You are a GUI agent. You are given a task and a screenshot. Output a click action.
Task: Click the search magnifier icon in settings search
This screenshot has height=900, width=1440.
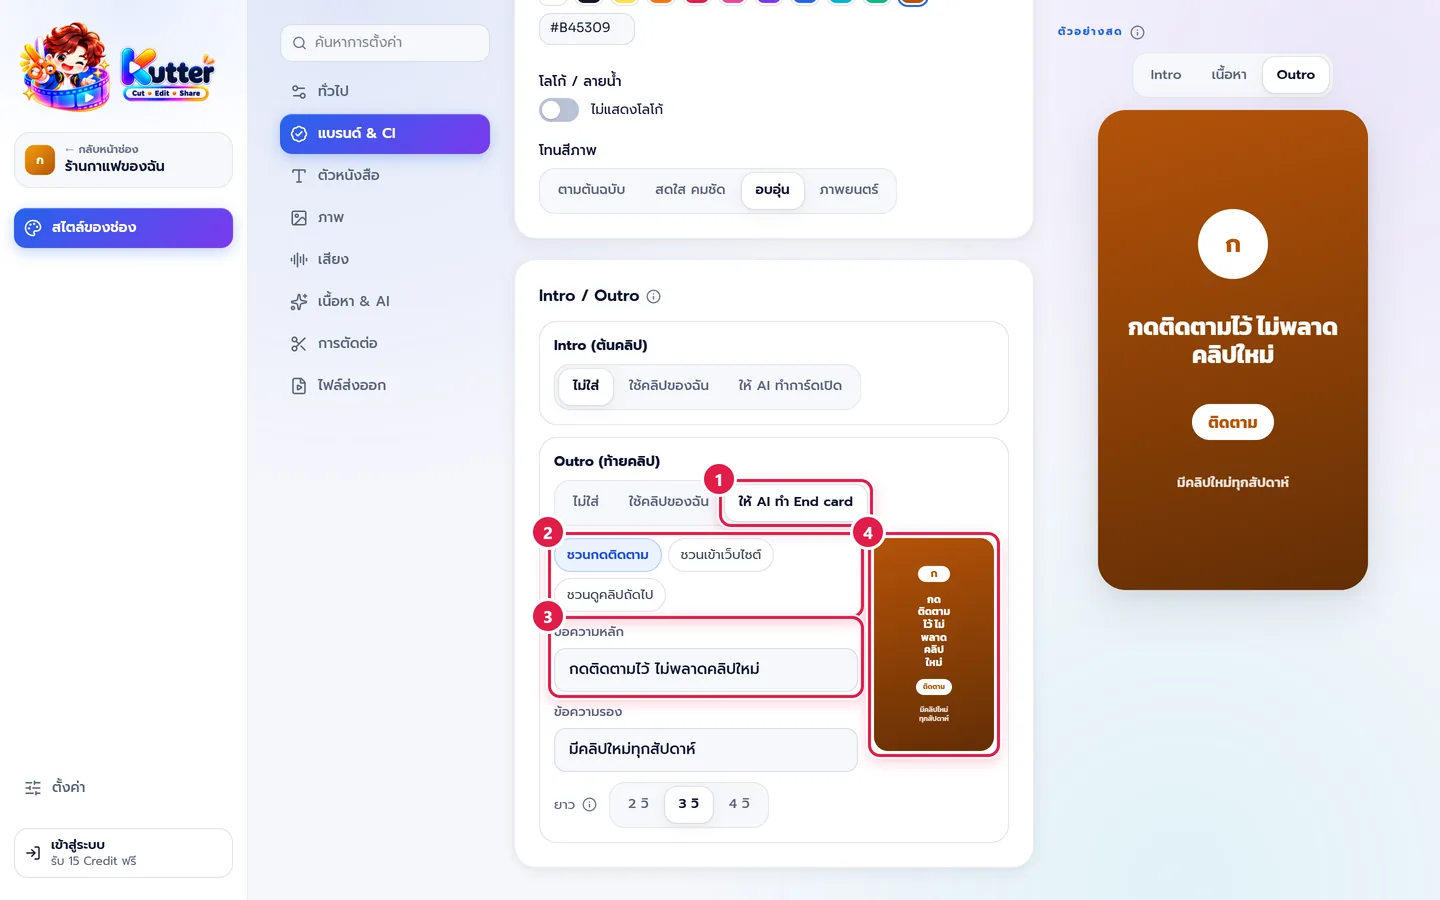299,43
